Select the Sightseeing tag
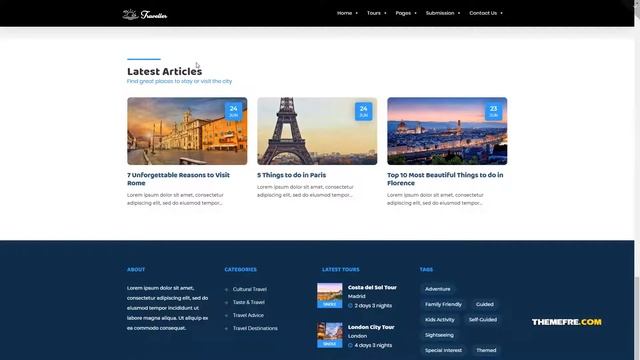The height and width of the screenshot is (360, 640). (x=439, y=335)
